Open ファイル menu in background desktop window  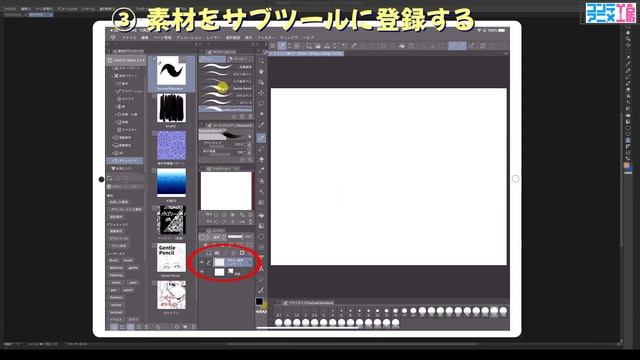coord(10,9)
